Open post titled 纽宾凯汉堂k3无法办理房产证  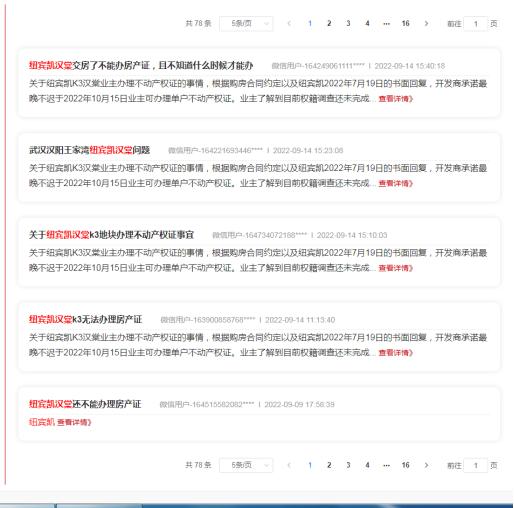click(x=85, y=319)
